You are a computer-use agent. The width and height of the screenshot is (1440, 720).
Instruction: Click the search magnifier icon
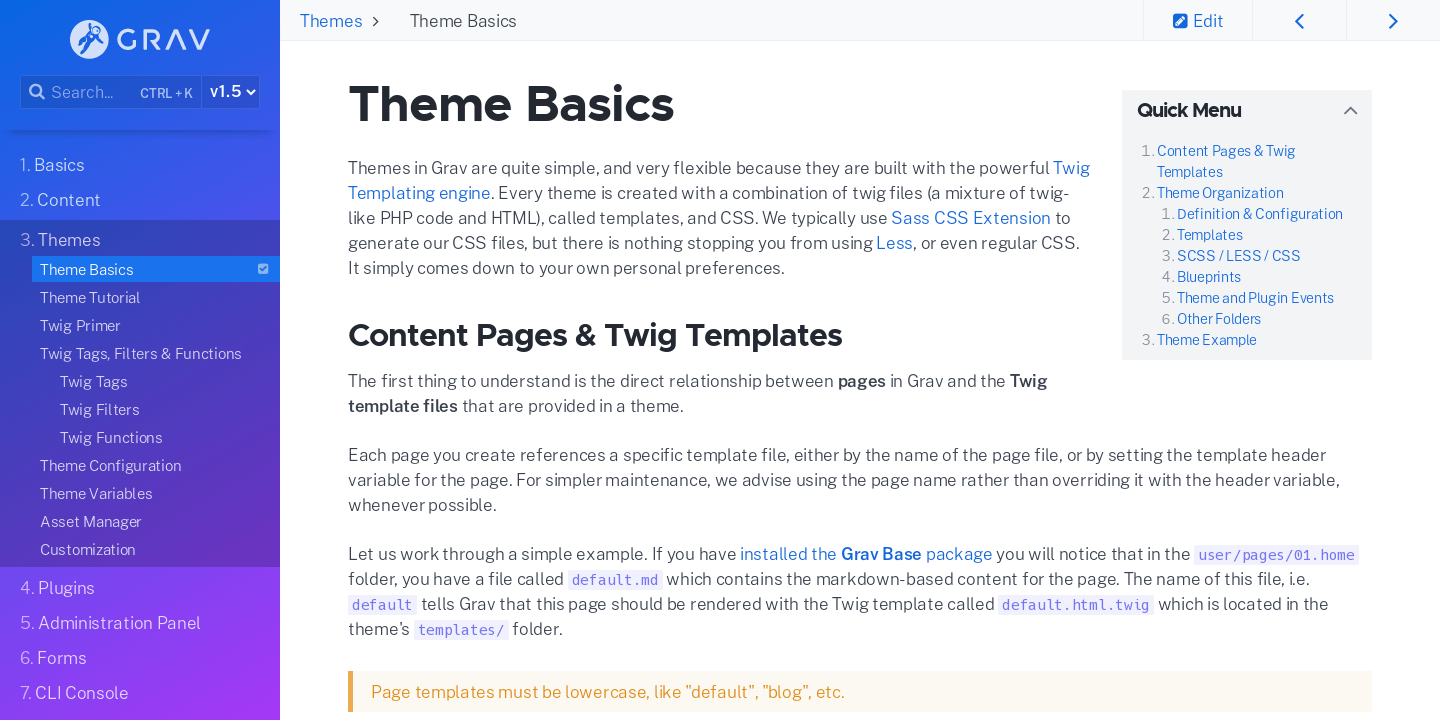[x=37, y=91]
